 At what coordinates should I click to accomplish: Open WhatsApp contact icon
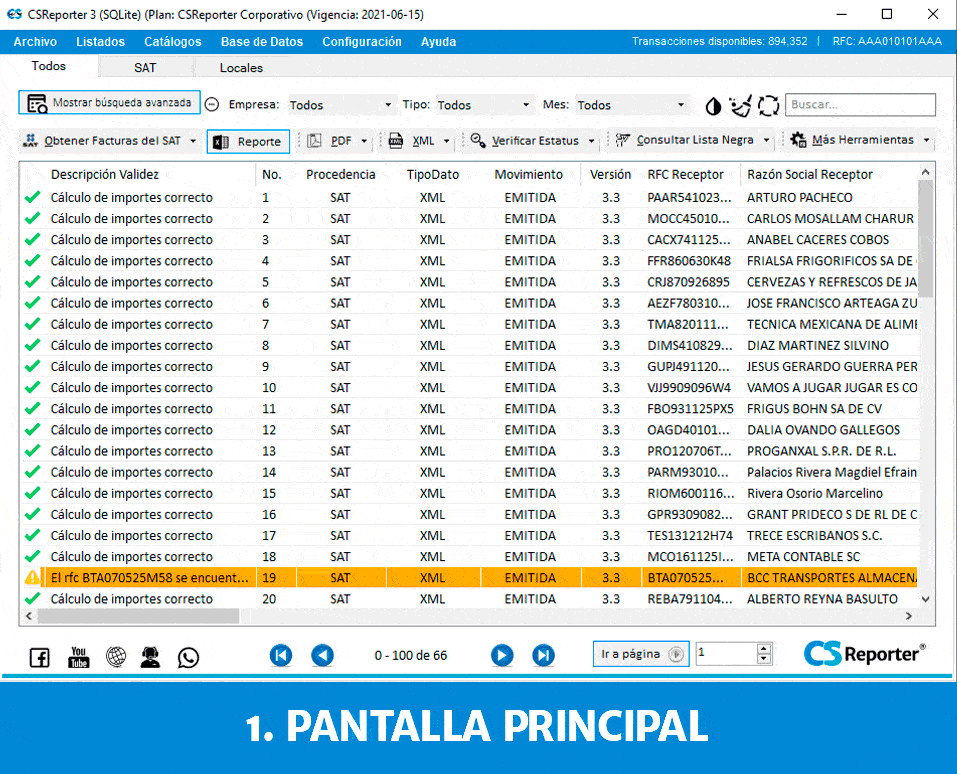(x=188, y=657)
